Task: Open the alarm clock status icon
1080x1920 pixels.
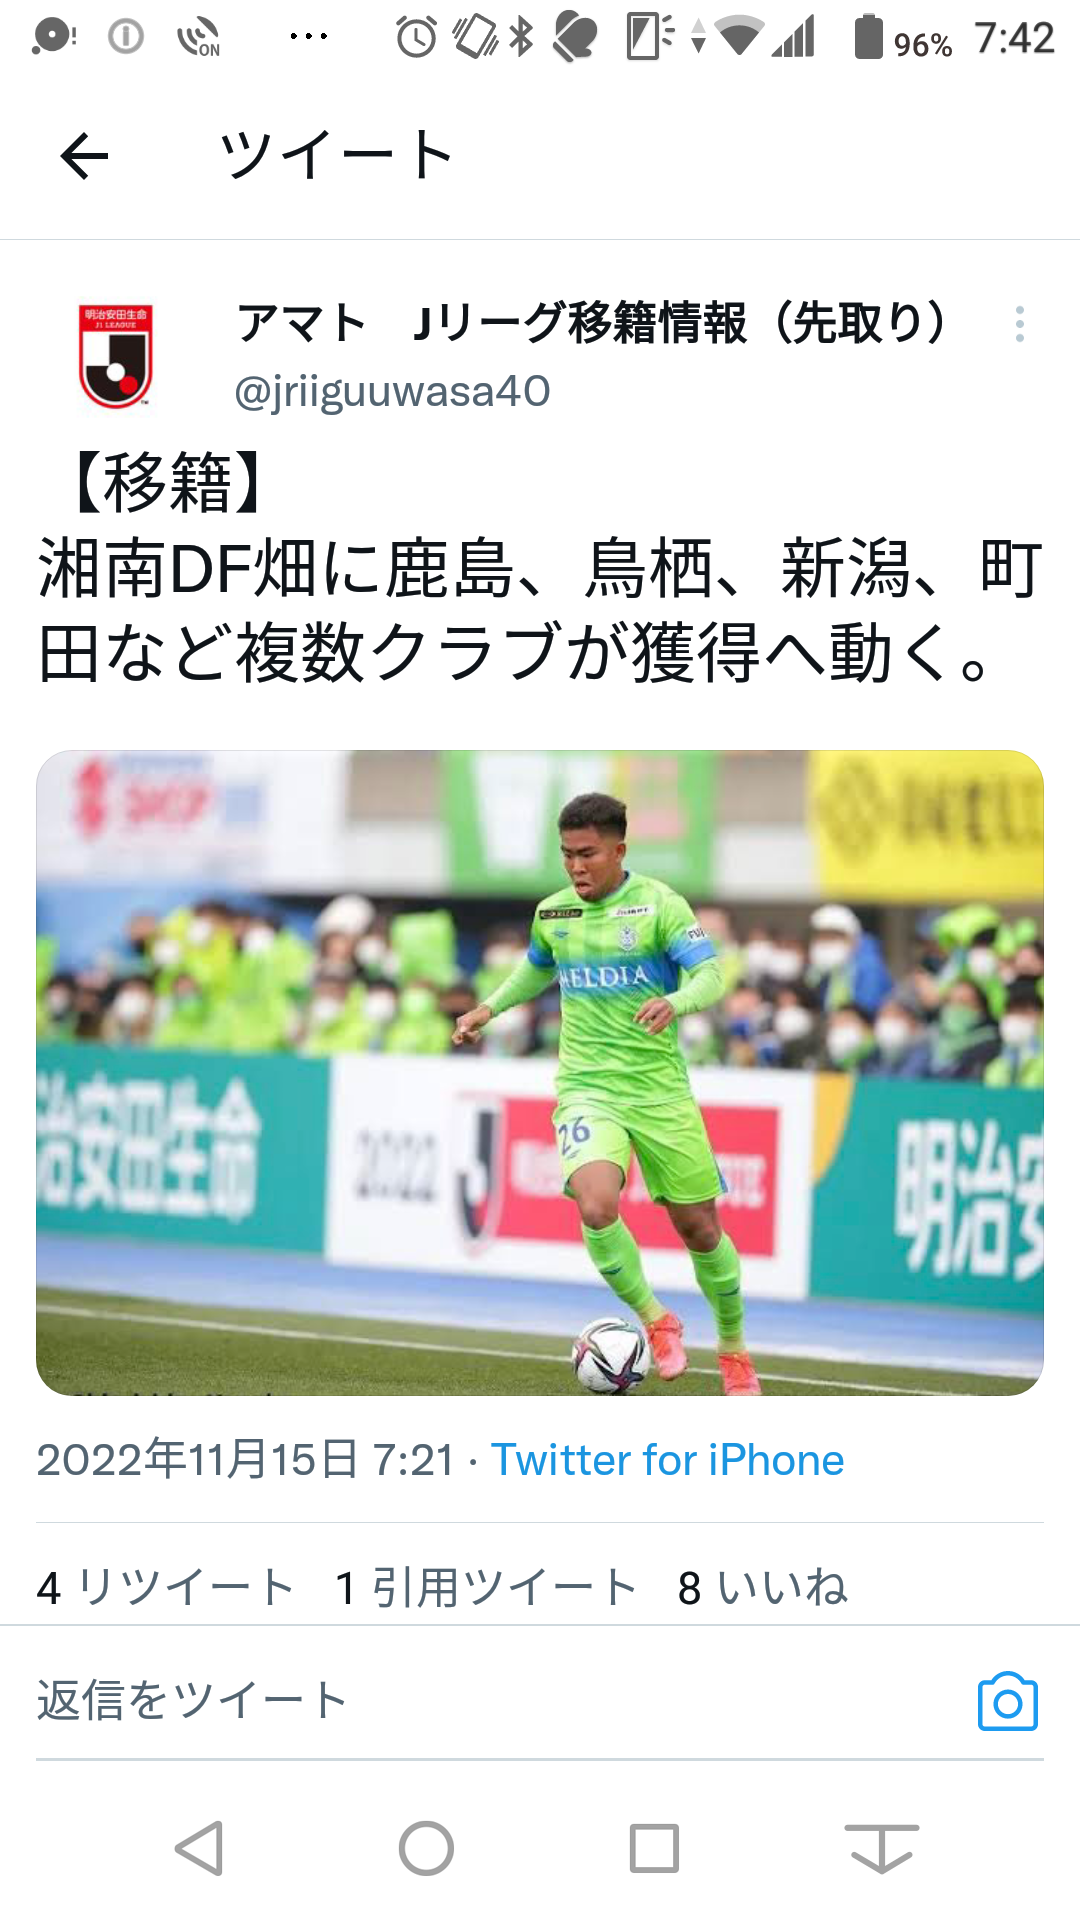Action: 416,38
